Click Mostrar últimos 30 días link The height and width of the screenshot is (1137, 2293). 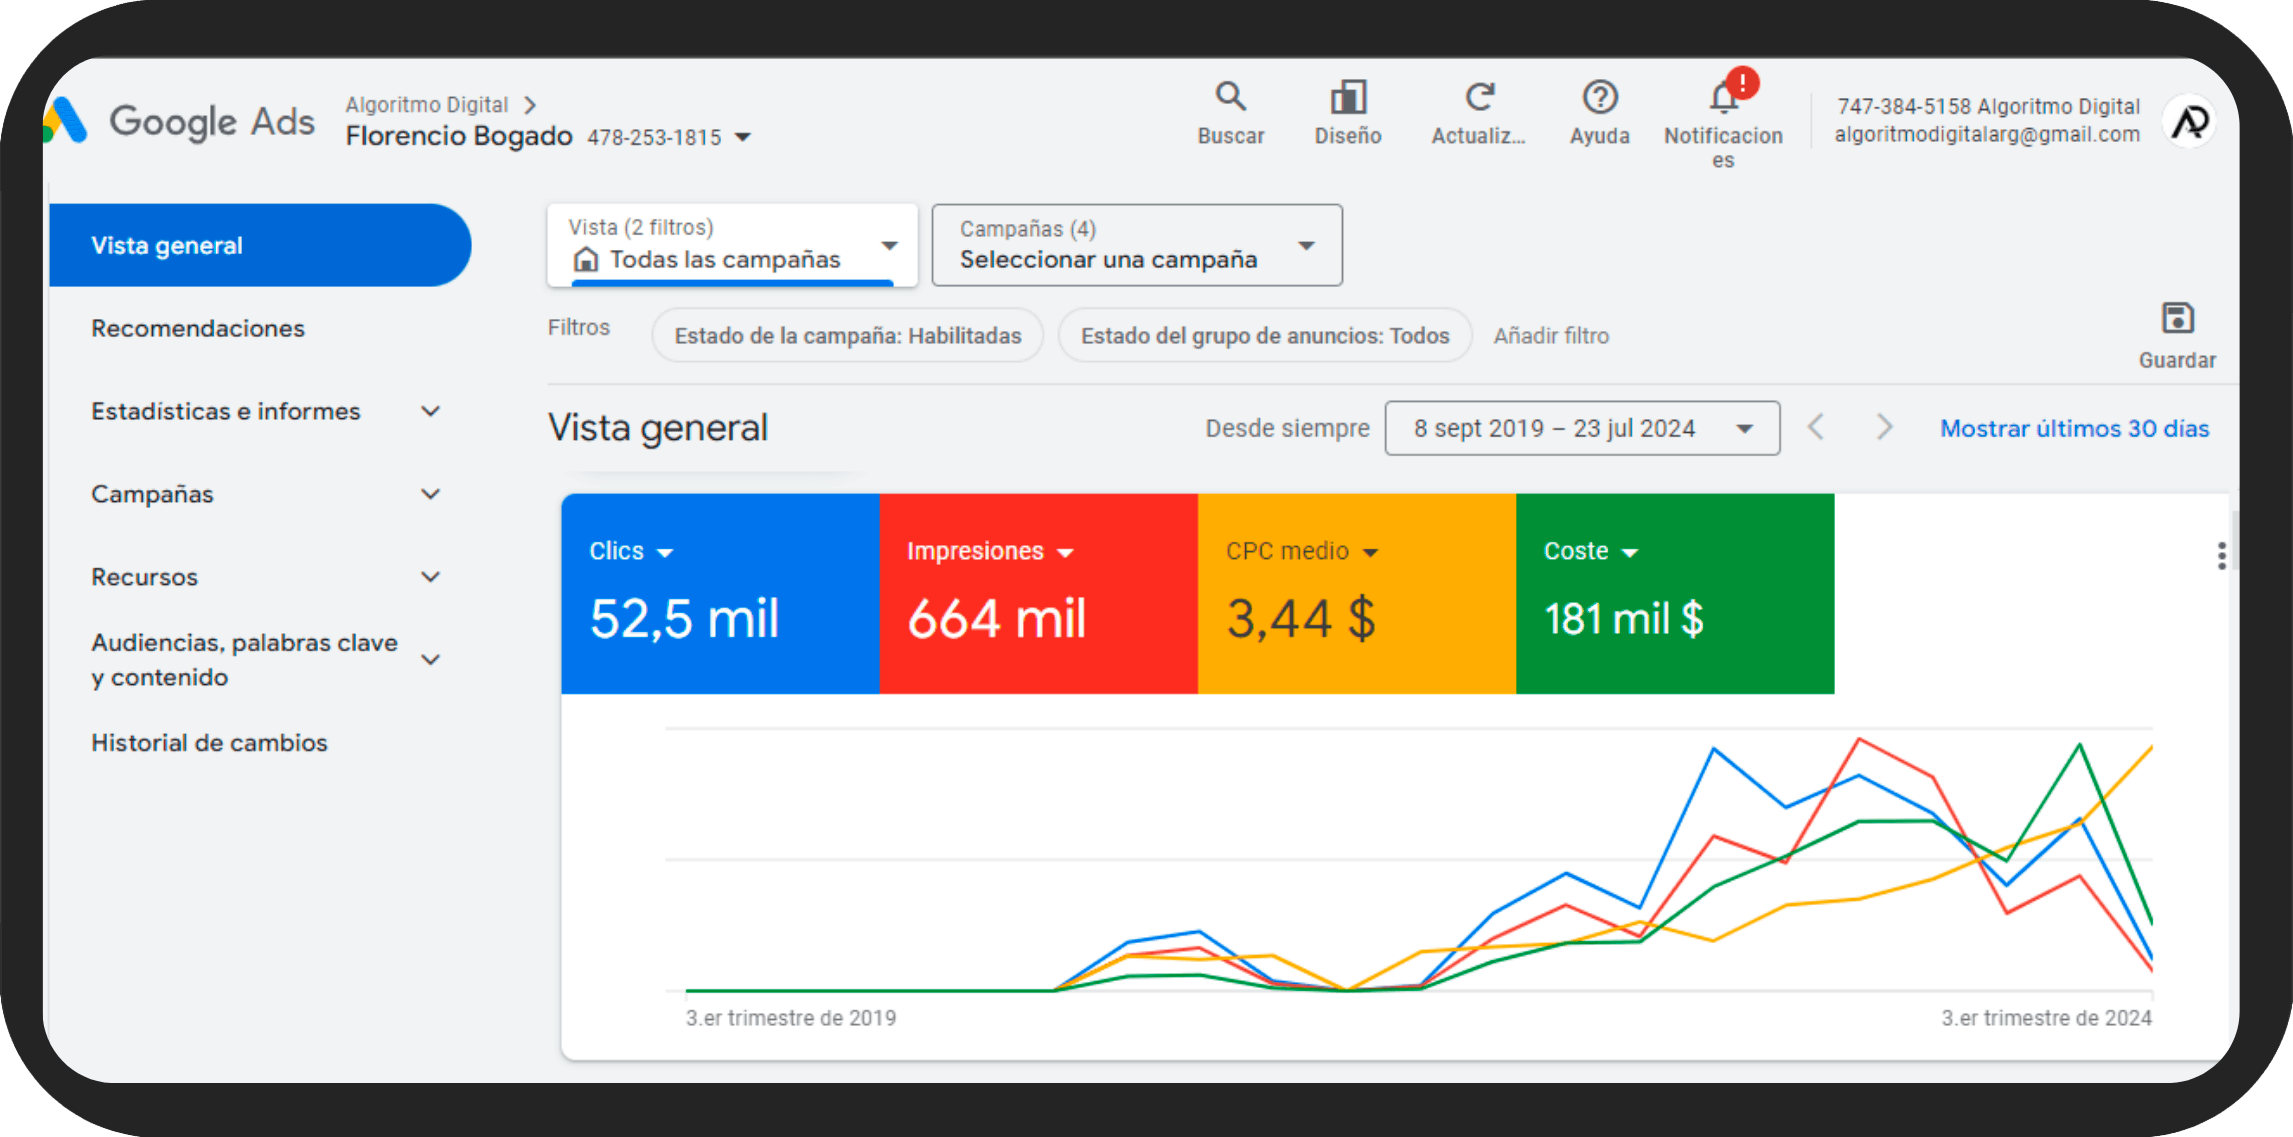pyautogui.click(x=2074, y=428)
